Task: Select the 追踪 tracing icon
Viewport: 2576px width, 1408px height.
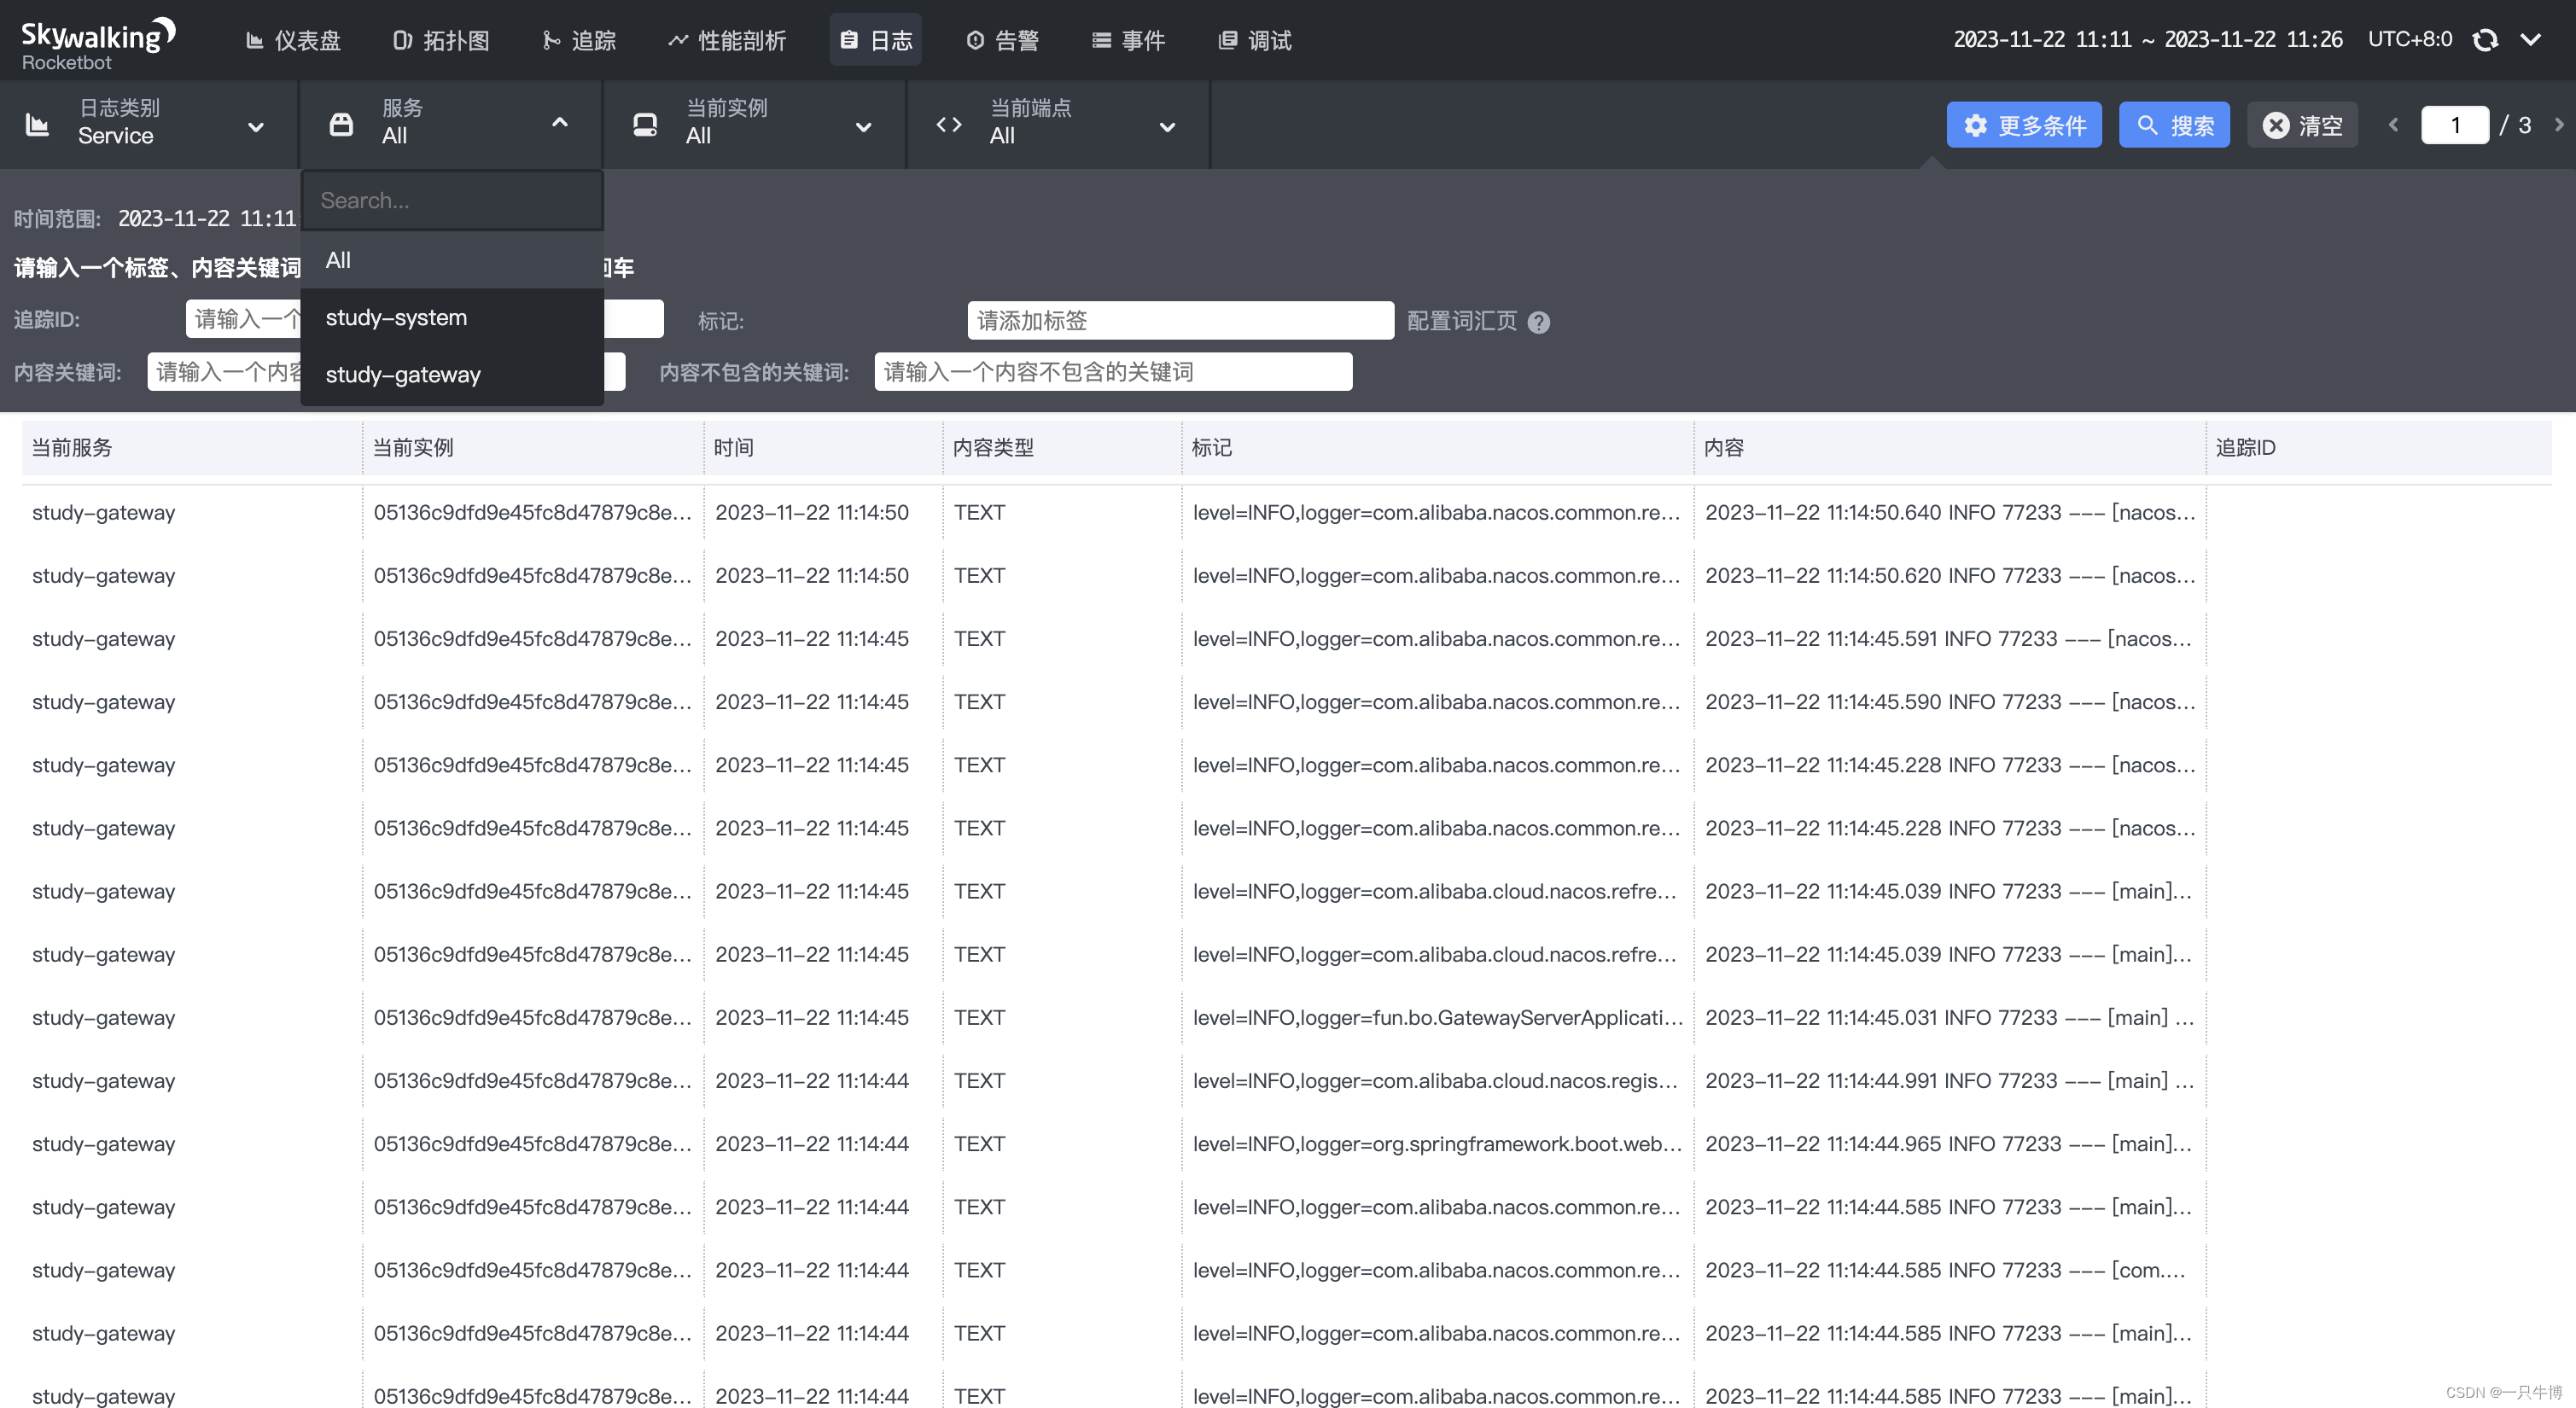Action: point(551,40)
